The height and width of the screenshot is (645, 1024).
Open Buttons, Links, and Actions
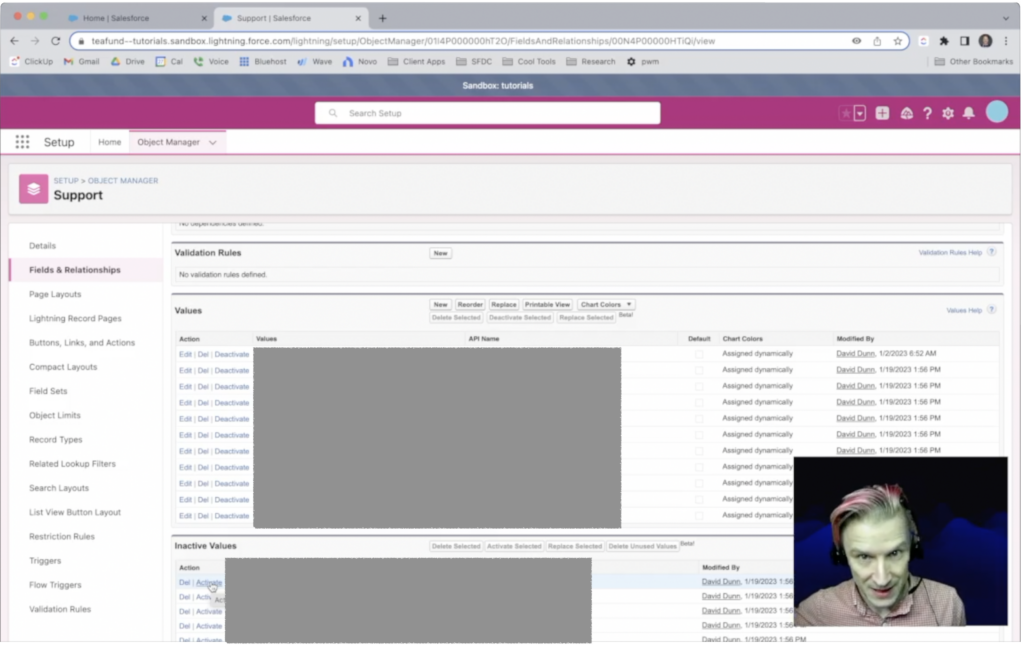82,343
